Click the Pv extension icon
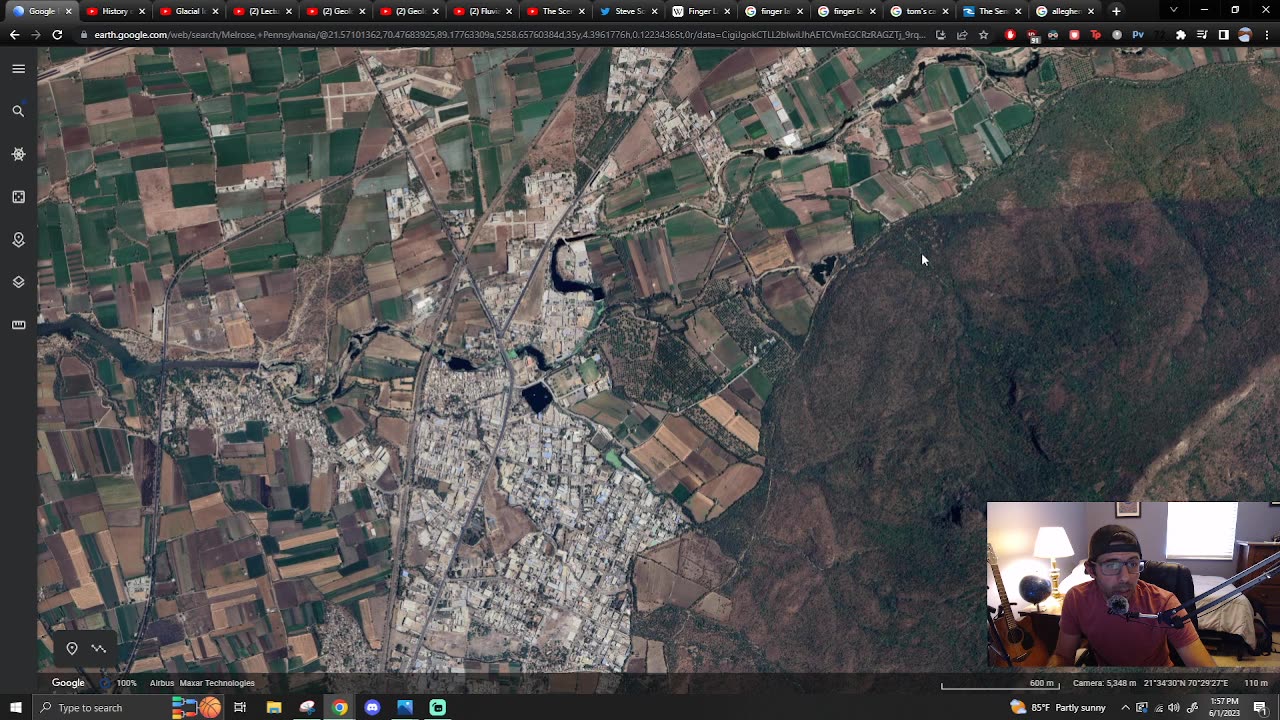 1138,35
